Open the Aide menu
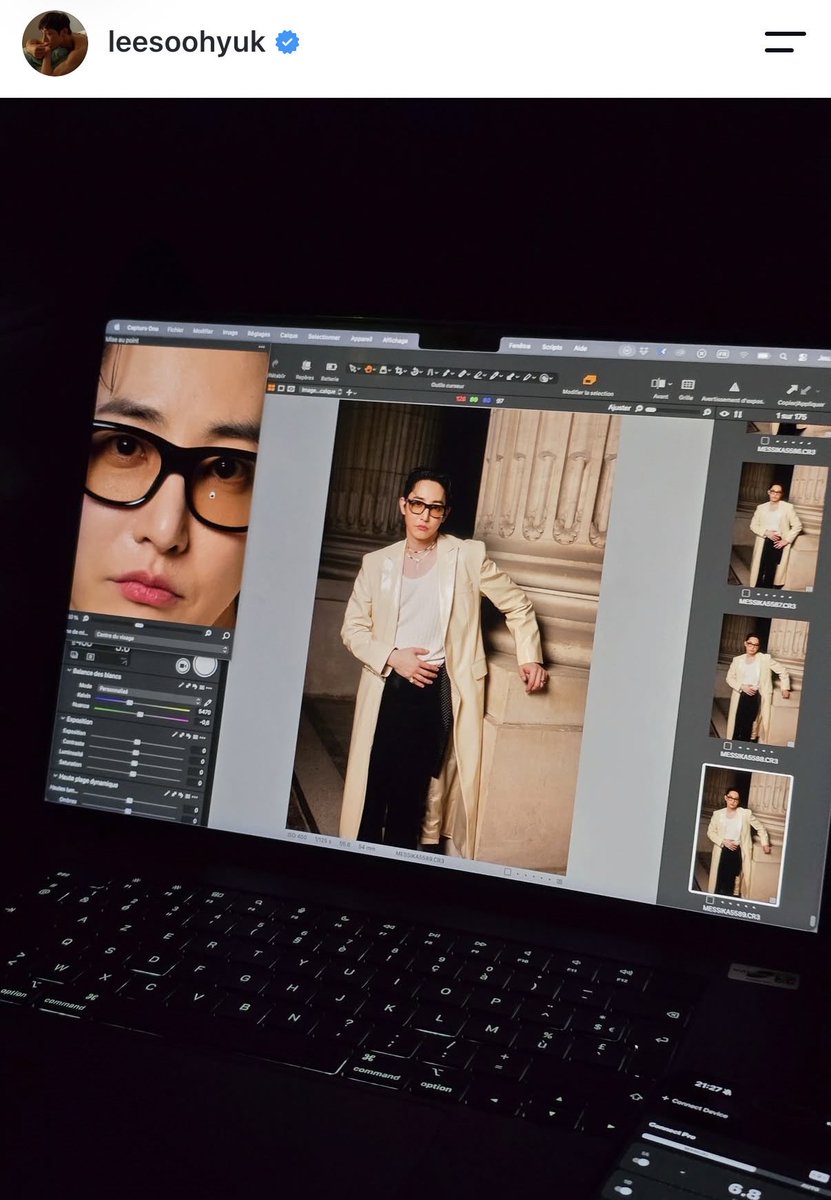The width and height of the screenshot is (831, 1200). [580, 348]
